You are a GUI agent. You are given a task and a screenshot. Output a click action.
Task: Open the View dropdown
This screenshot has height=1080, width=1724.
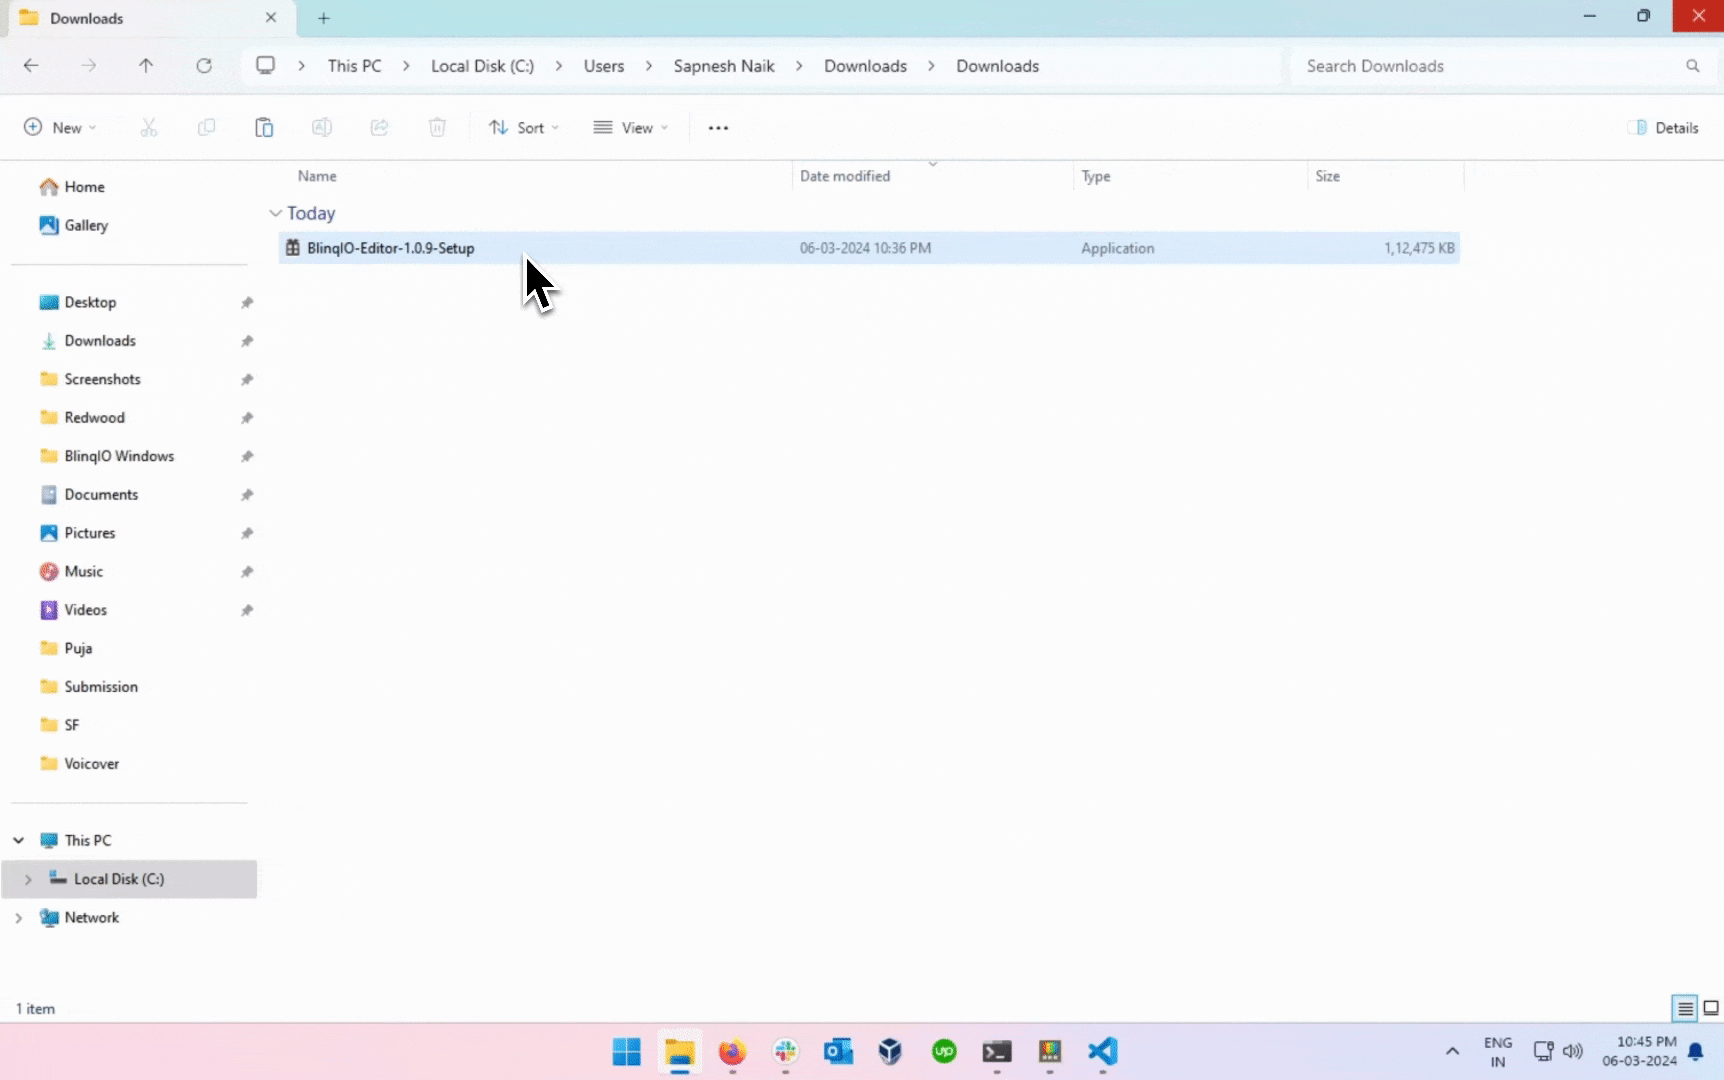coord(630,128)
